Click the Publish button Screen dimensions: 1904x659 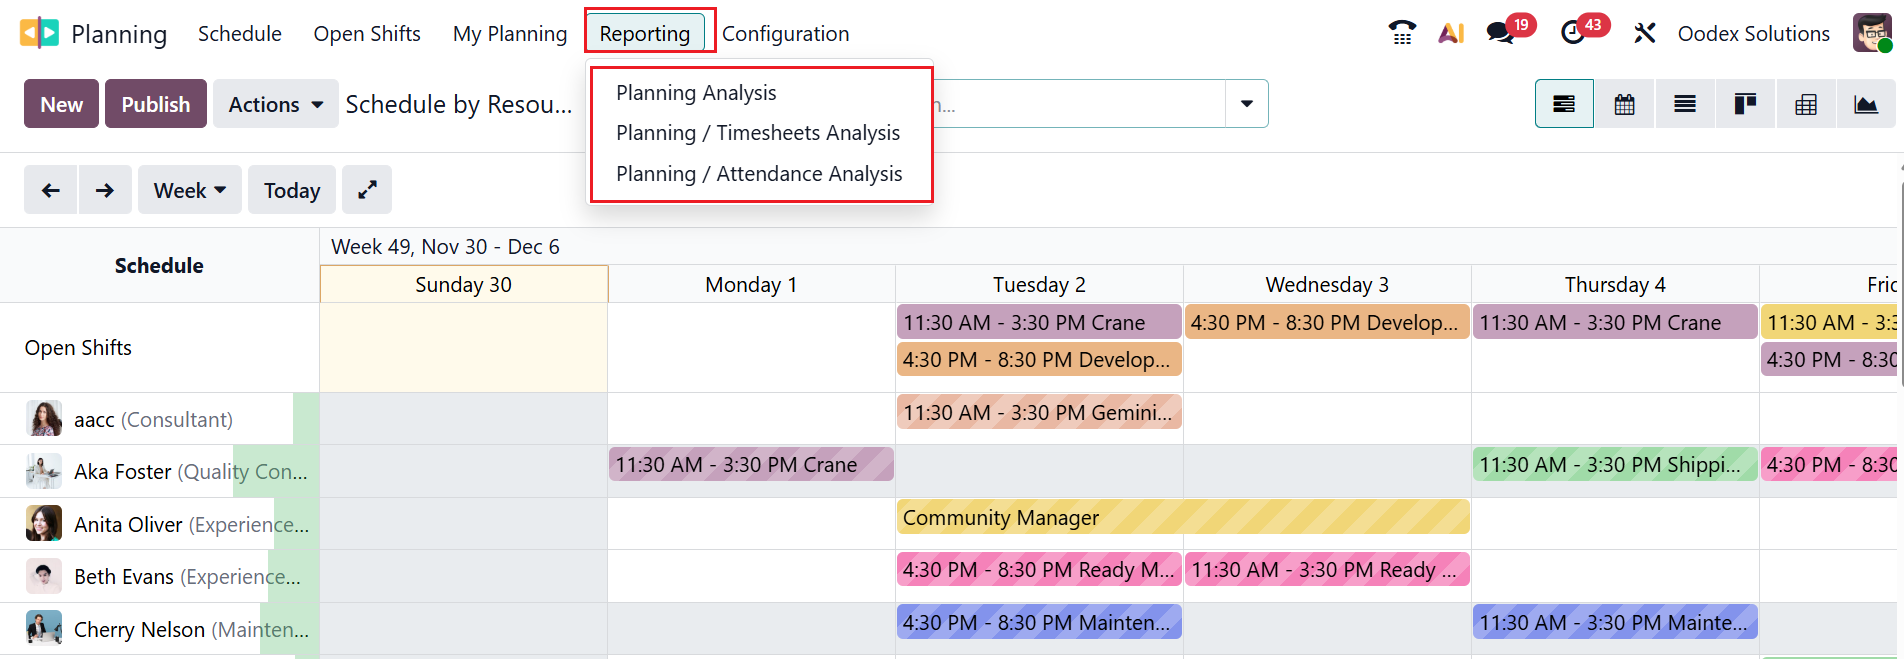click(x=155, y=104)
